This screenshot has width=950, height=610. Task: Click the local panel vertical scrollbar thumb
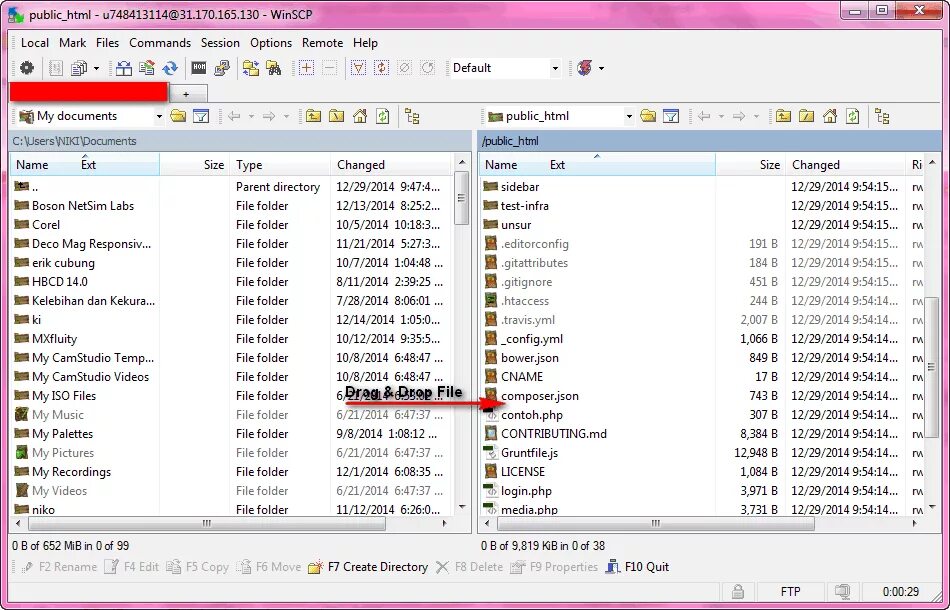coord(462,197)
